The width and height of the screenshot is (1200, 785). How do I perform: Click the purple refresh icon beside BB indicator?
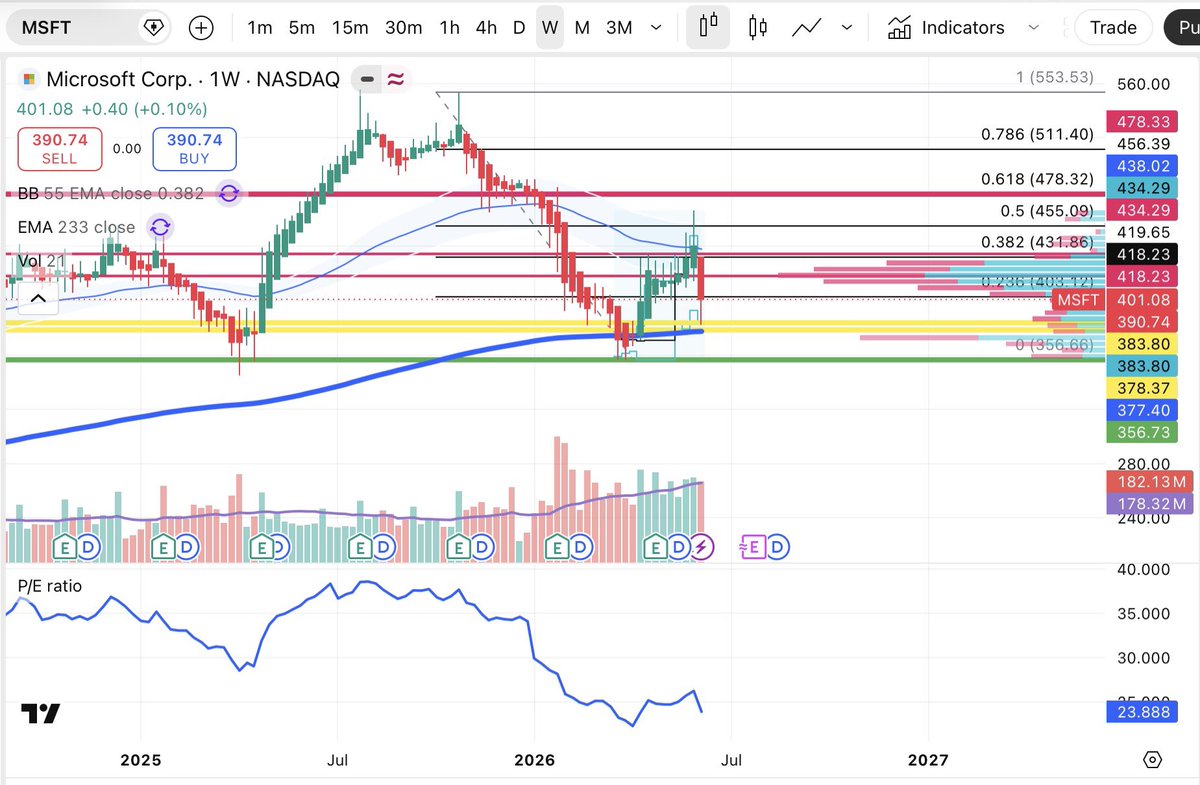tap(229, 193)
